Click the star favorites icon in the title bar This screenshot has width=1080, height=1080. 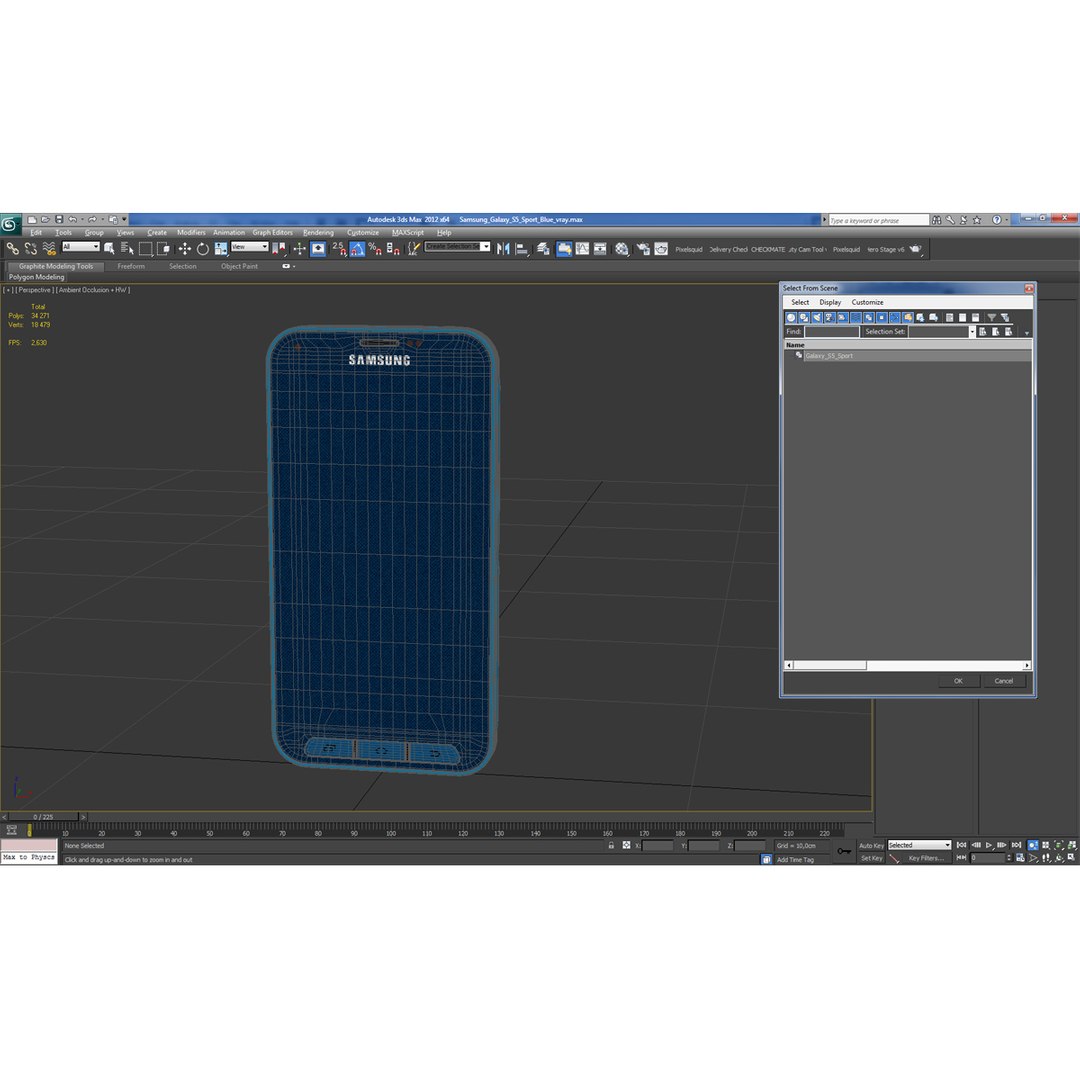[976, 220]
